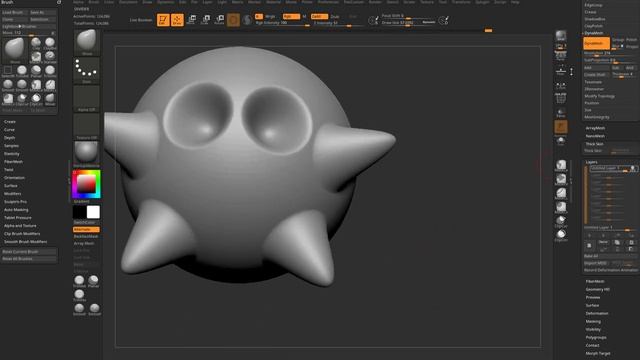The height and width of the screenshot is (360, 640).
Task: Pick the SelectRect brush in Brush palette
Action: 8,71
